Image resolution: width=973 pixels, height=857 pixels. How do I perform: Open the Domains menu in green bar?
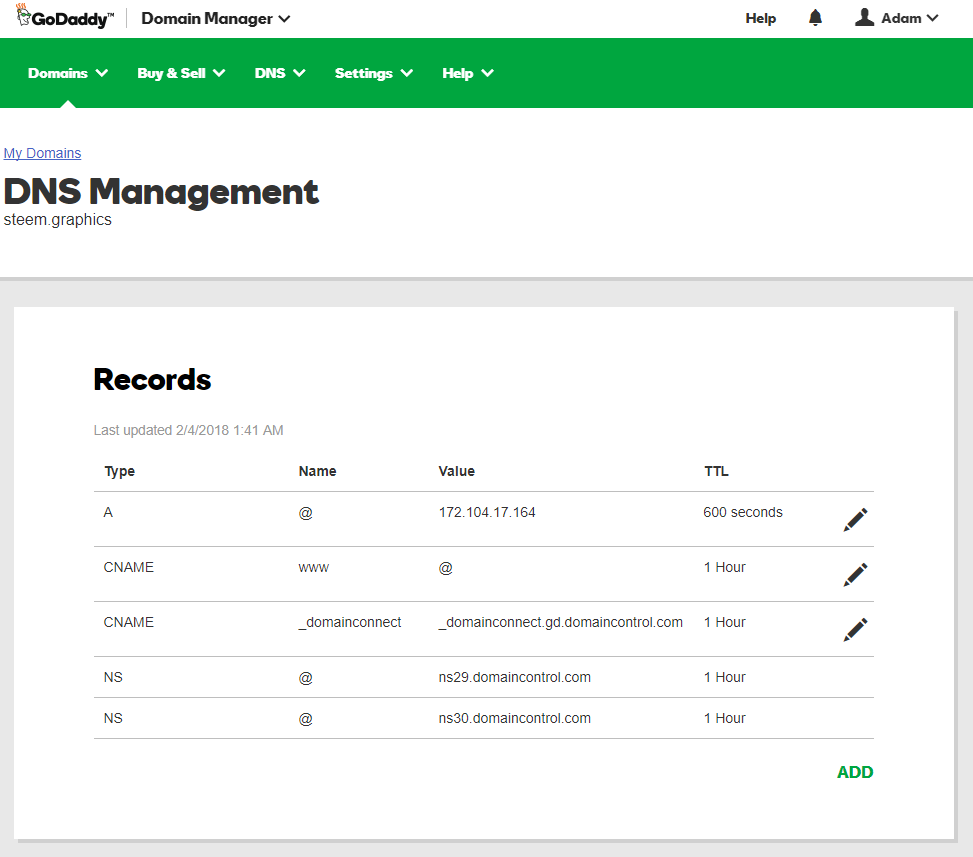[x=68, y=73]
